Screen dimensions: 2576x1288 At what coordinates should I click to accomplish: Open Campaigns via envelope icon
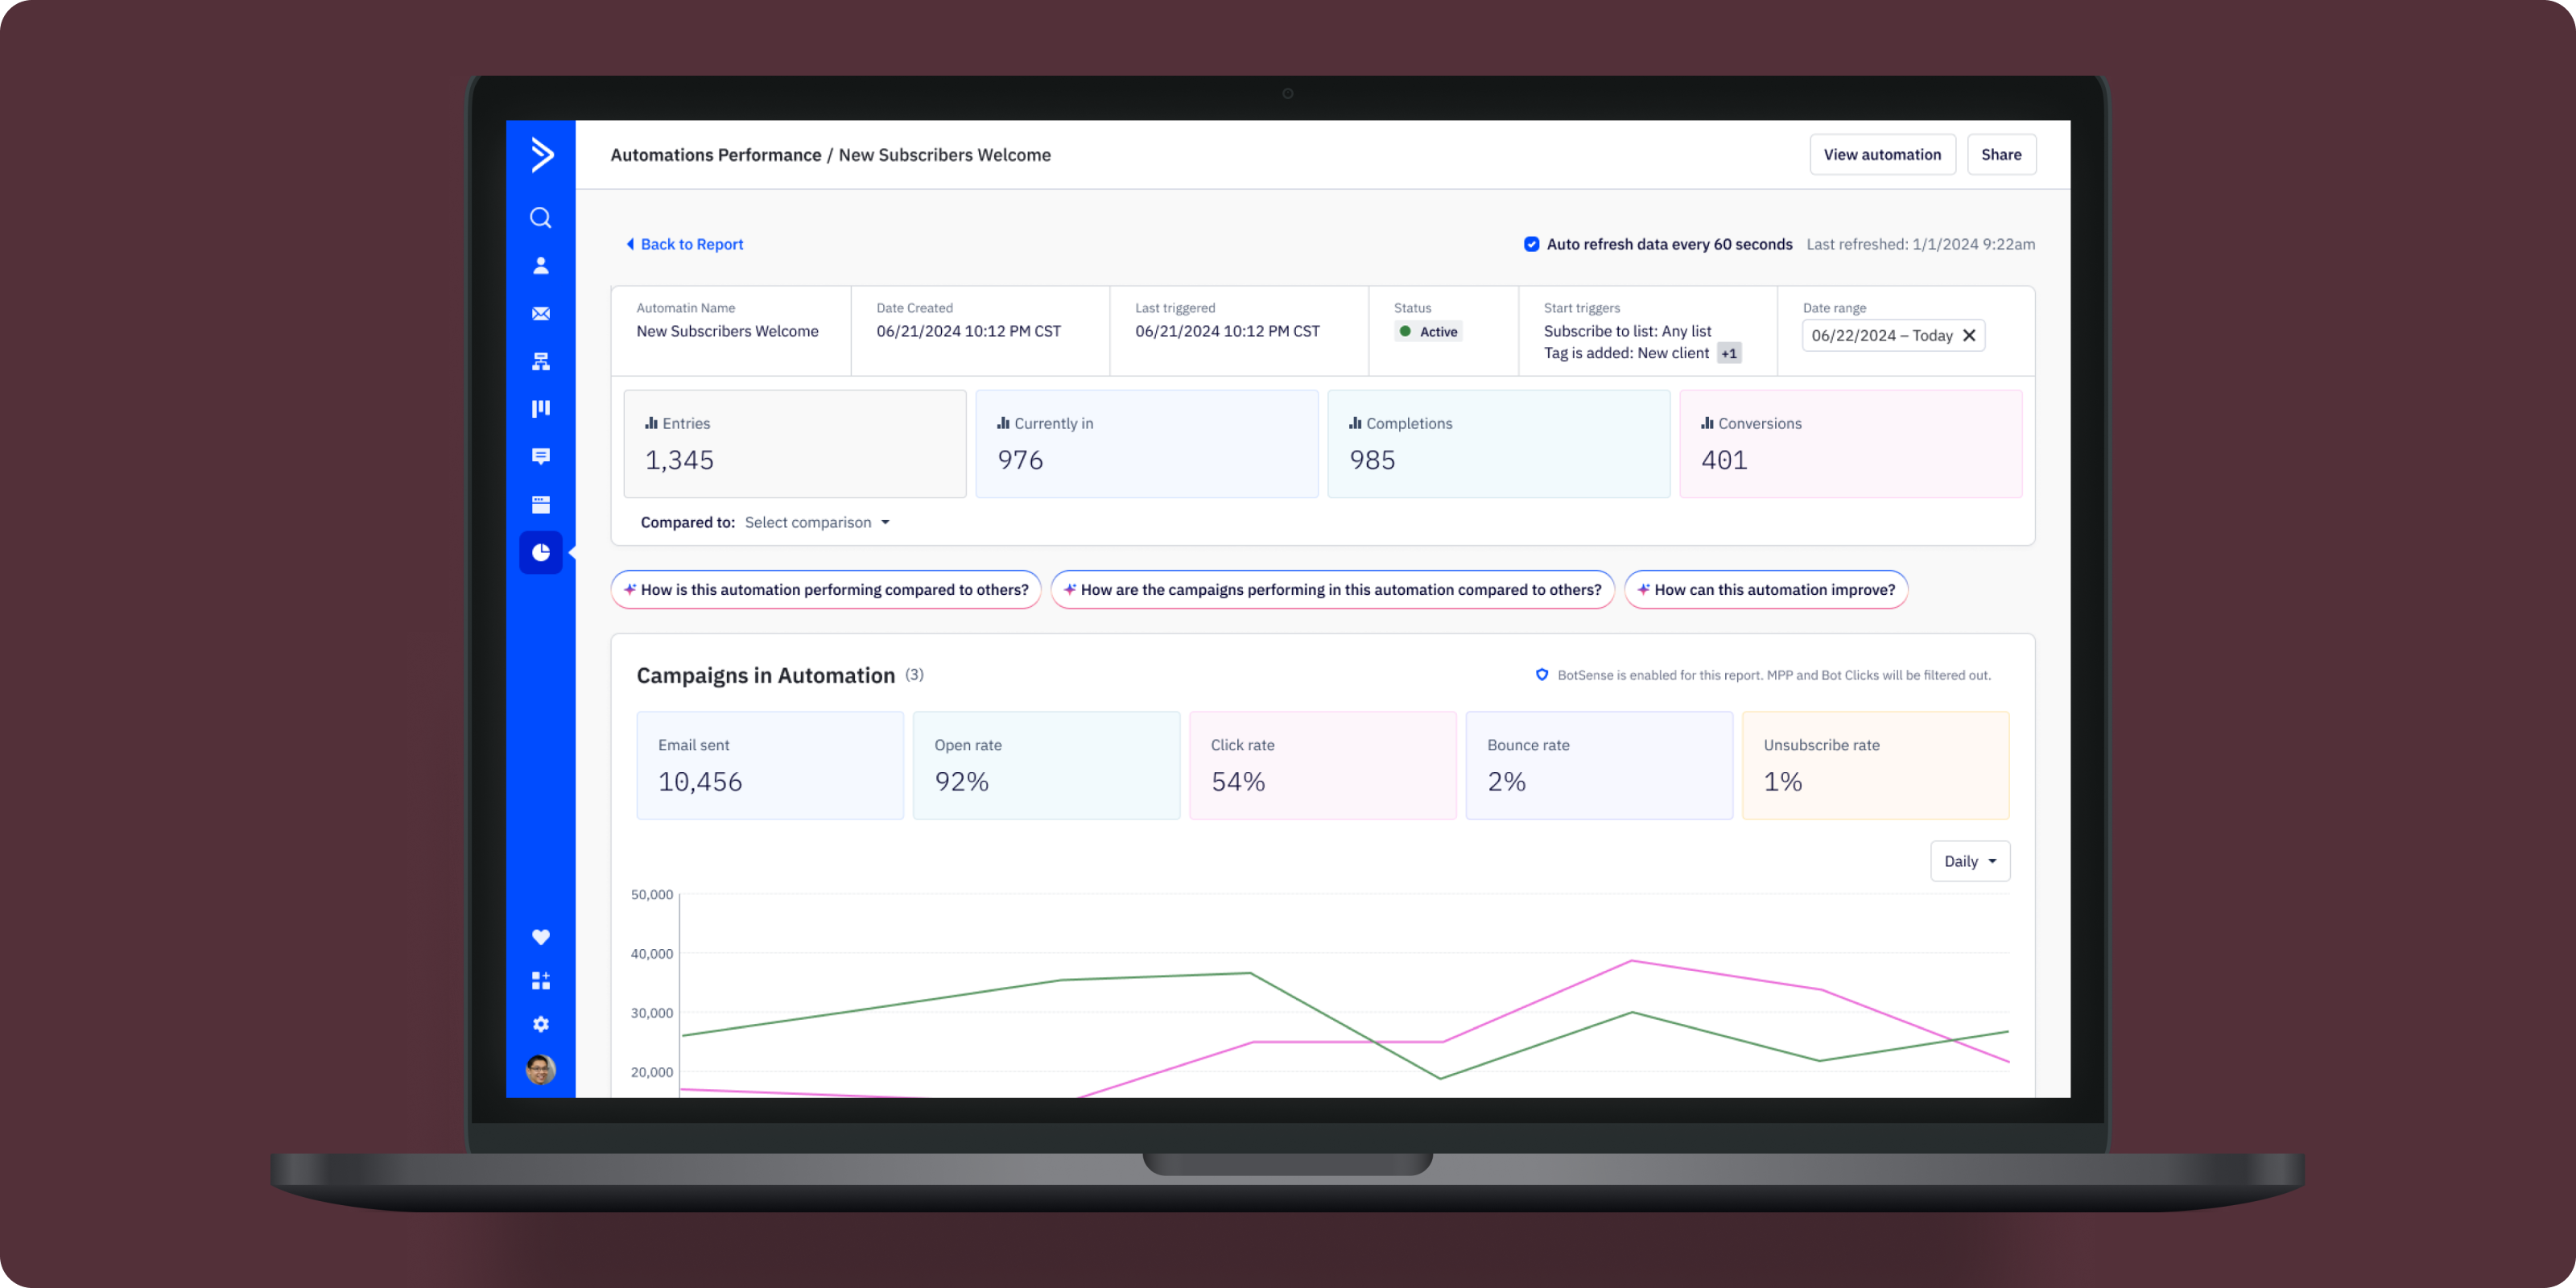pyautogui.click(x=541, y=314)
